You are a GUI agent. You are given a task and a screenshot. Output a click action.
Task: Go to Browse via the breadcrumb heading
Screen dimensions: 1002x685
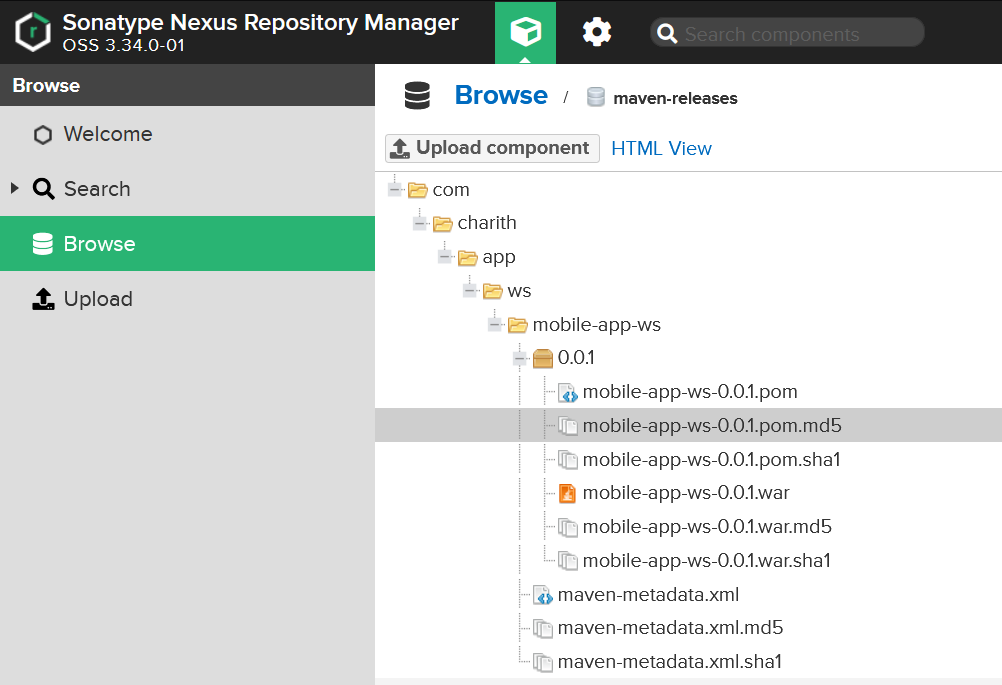coord(501,95)
